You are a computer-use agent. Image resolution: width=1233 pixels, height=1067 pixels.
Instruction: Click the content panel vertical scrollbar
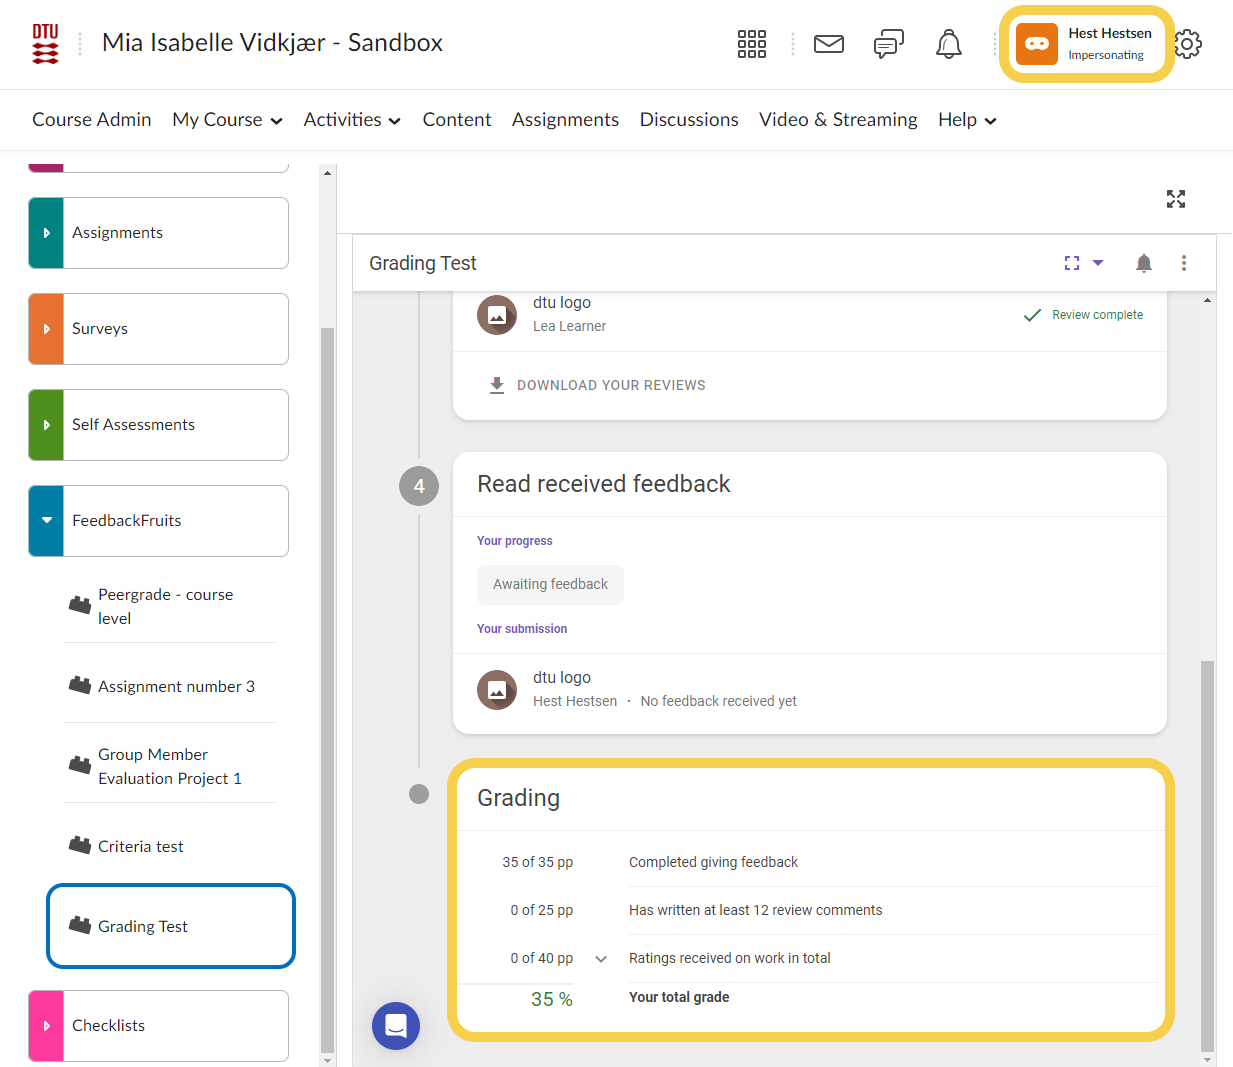pos(1207,850)
